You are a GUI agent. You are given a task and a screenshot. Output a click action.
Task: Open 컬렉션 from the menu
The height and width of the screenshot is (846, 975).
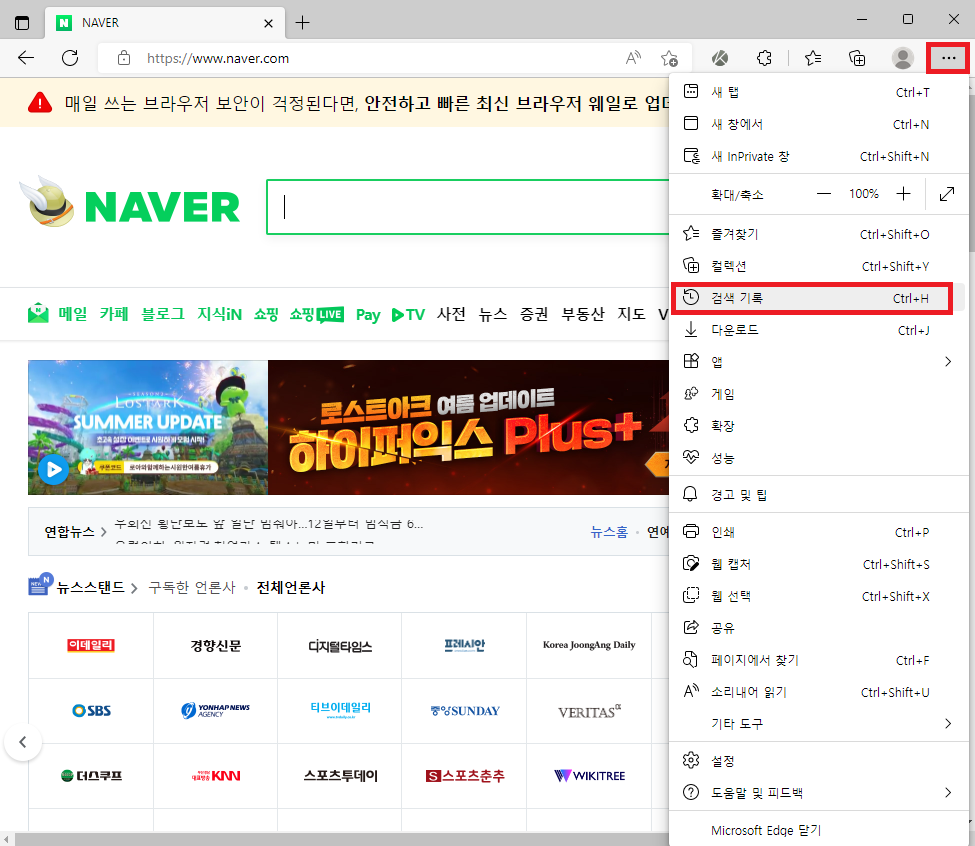(818, 266)
